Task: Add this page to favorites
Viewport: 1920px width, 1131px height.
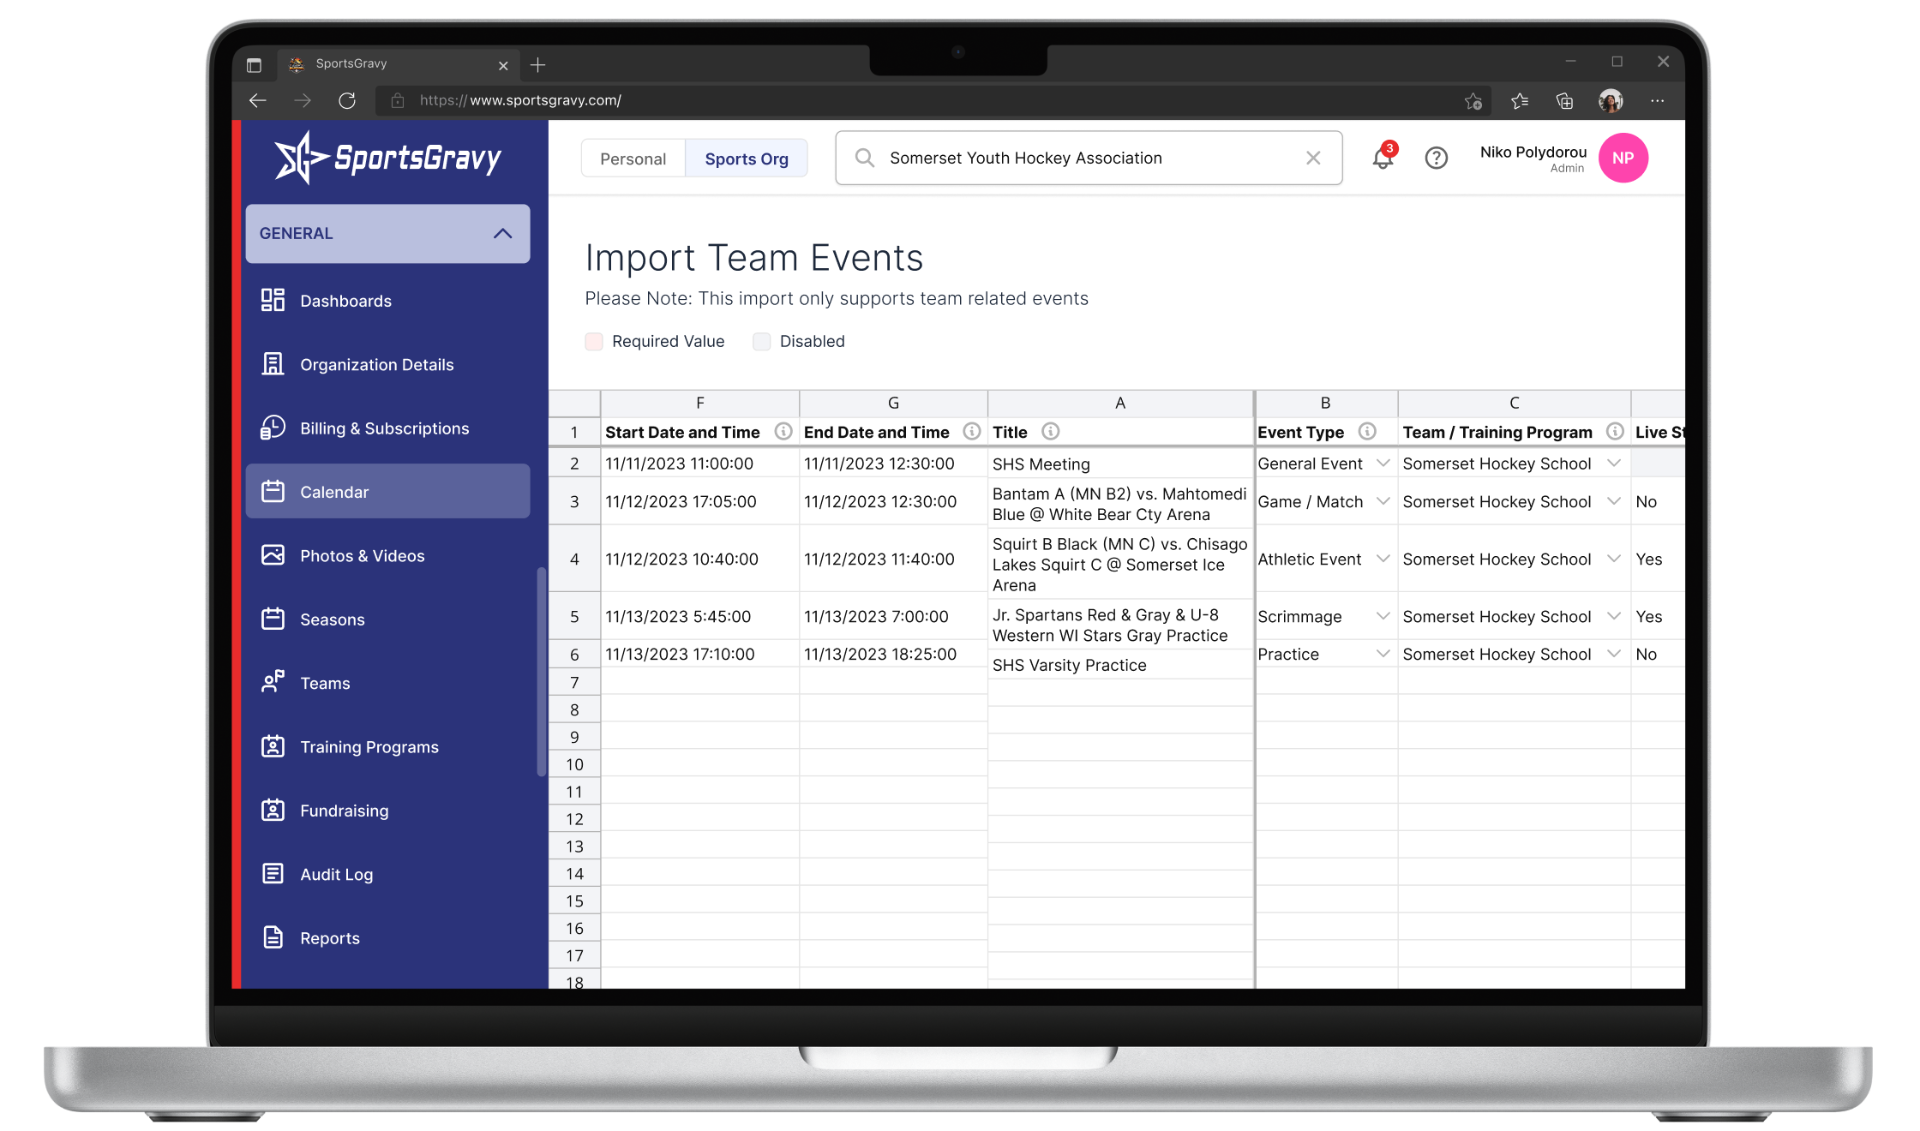Action: pos(1473,100)
